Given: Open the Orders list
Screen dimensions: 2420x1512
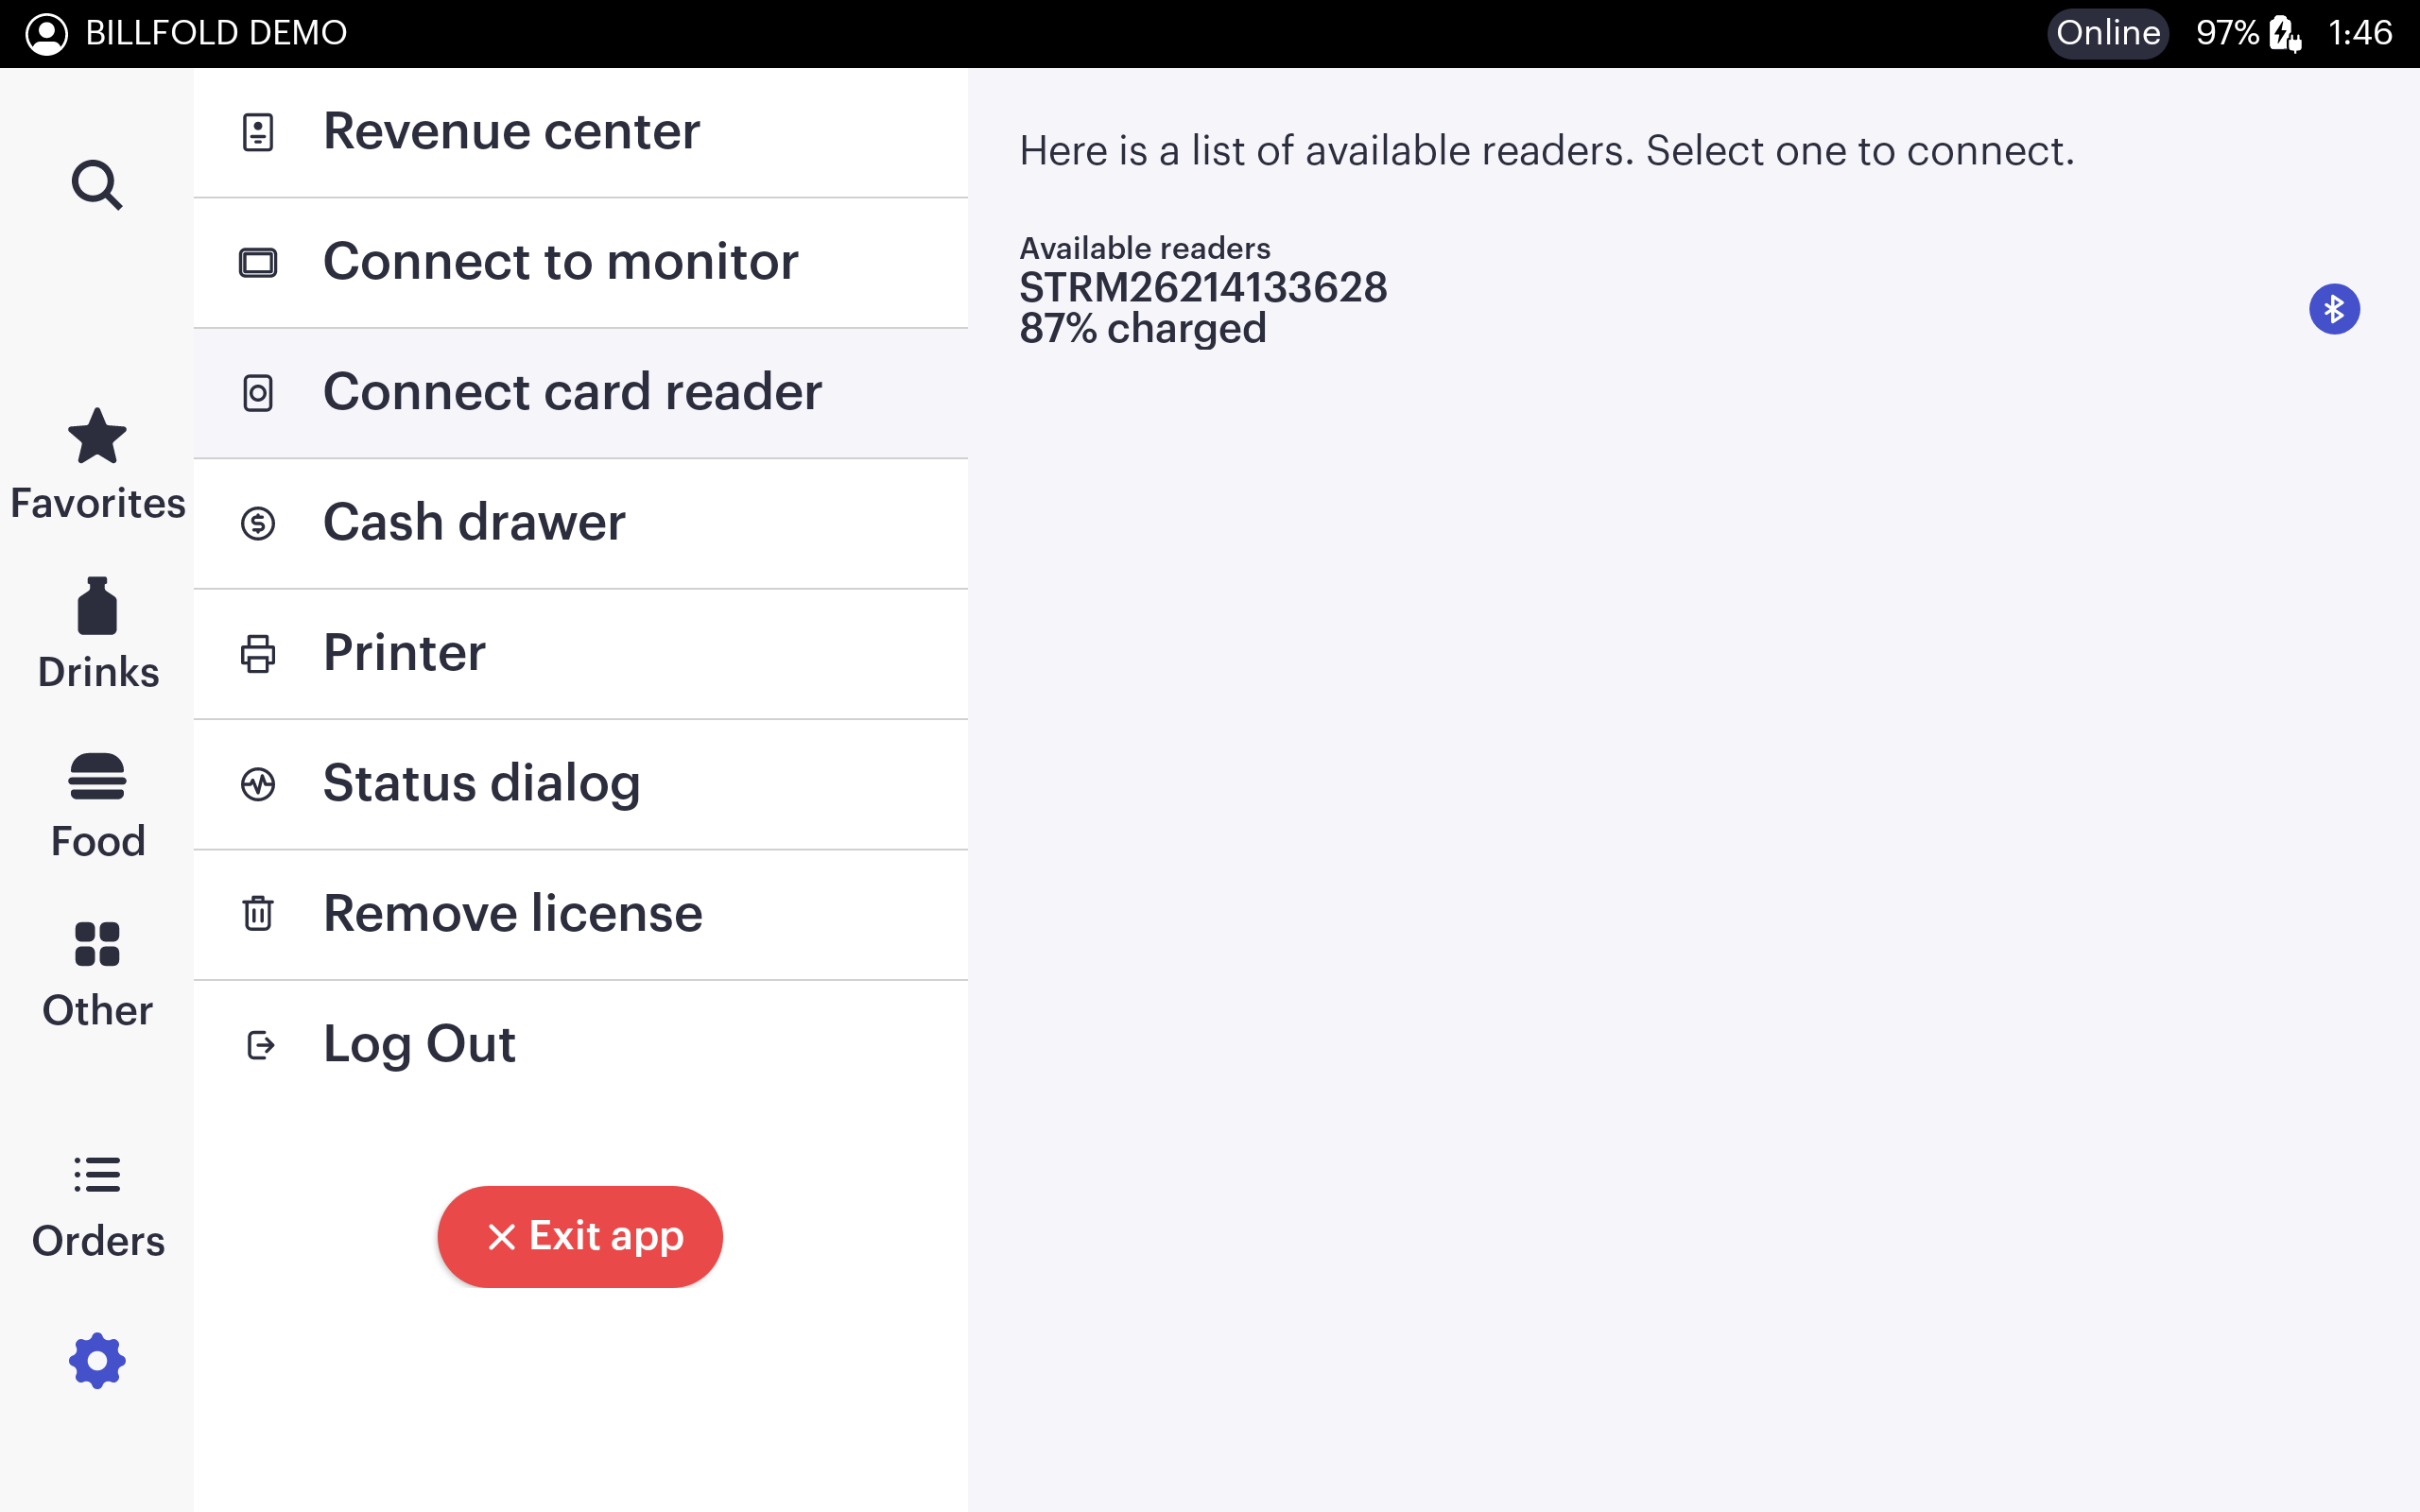Looking at the screenshot, I should coord(97,1205).
